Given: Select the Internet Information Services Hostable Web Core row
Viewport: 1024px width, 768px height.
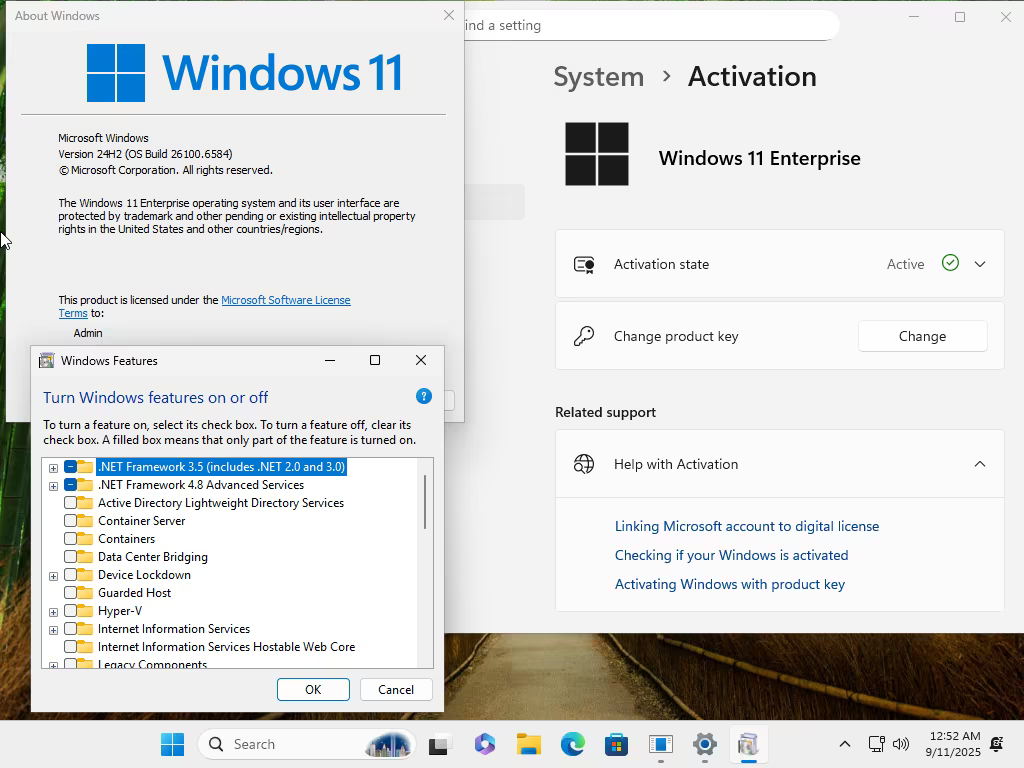Looking at the screenshot, I should pos(226,647).
